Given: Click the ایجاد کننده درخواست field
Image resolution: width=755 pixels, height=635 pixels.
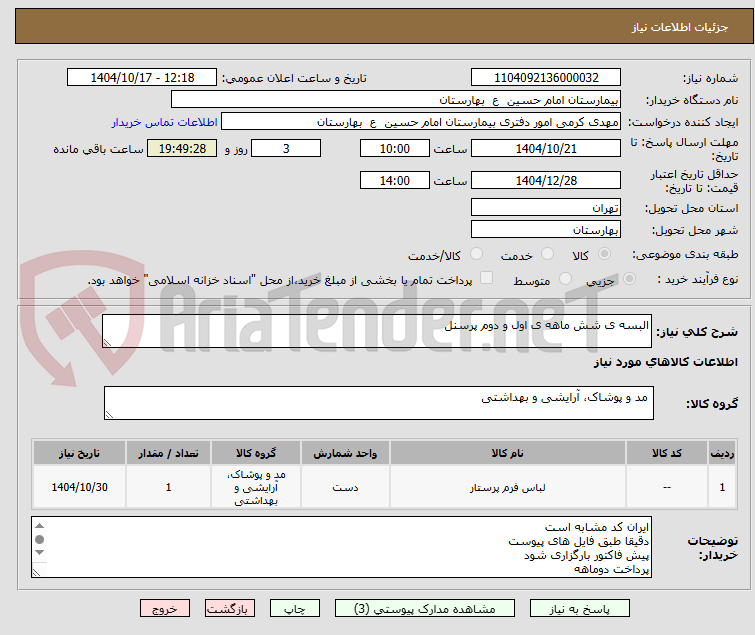Looking at the screenshot, I should pos(420,122).
